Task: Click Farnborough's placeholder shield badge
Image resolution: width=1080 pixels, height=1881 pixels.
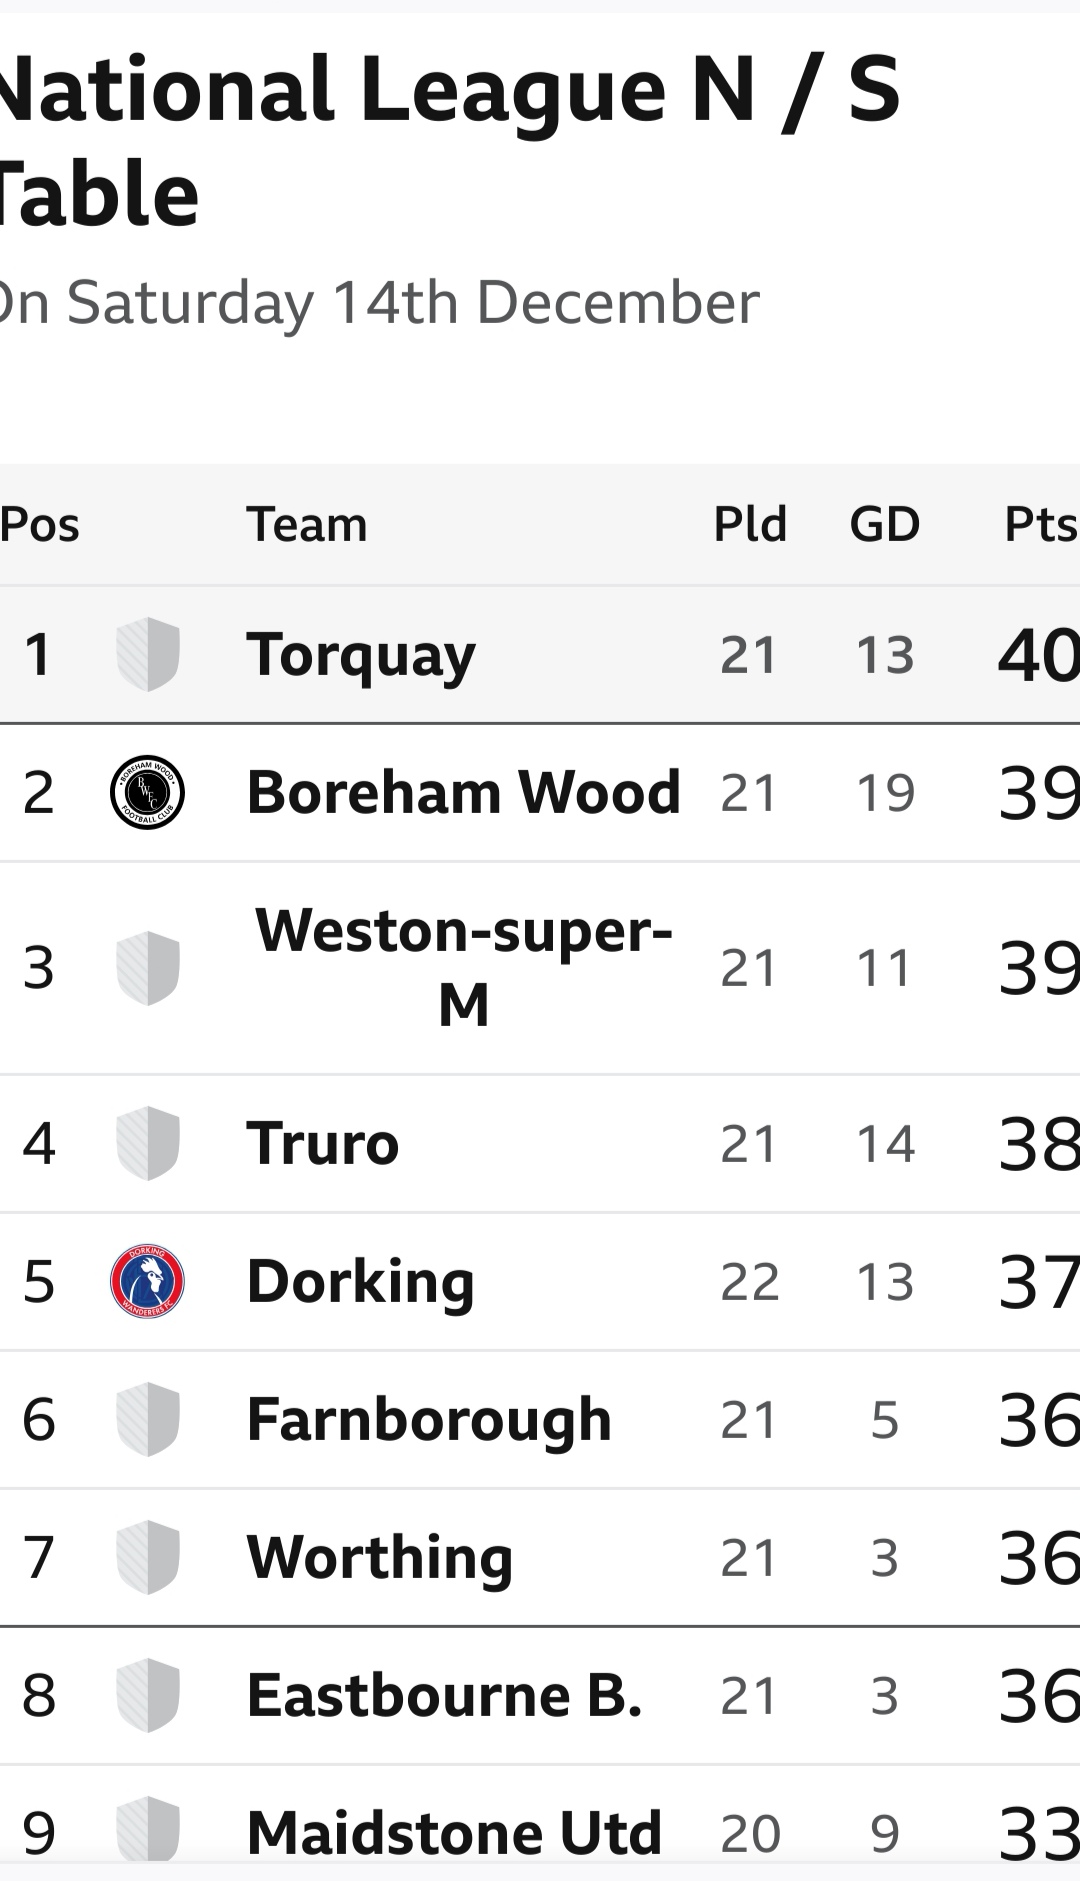Action: pos(148,1419)
